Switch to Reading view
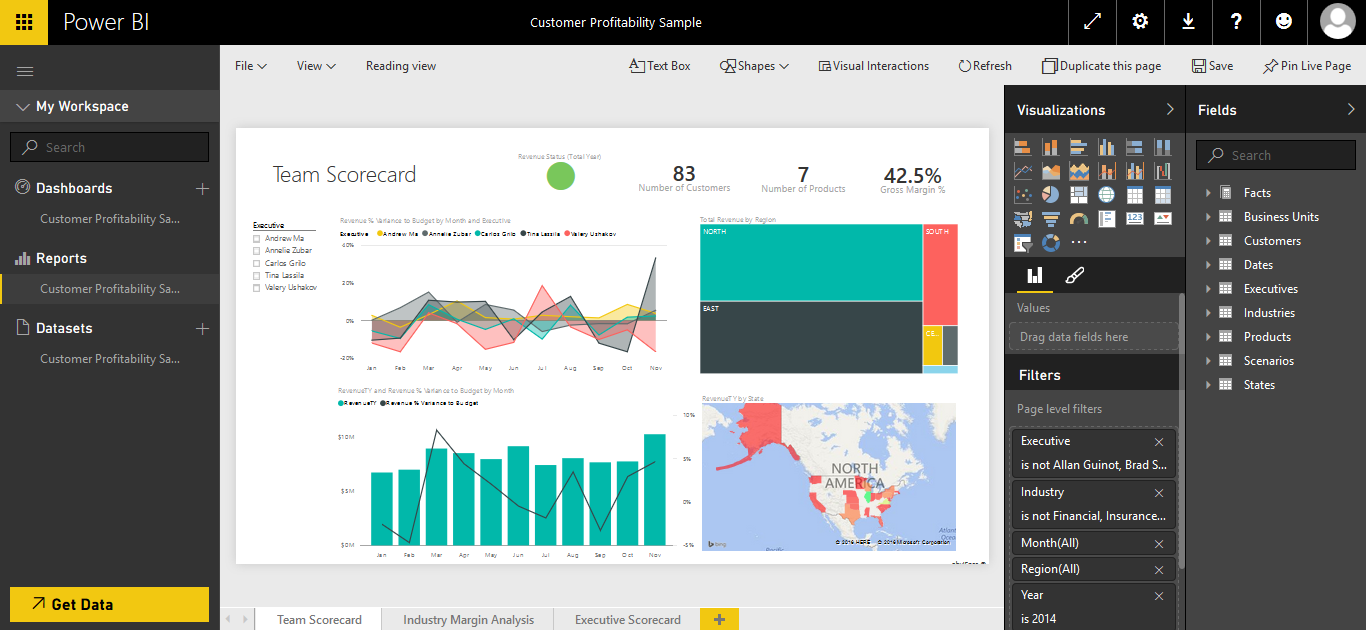 (401, 66)
